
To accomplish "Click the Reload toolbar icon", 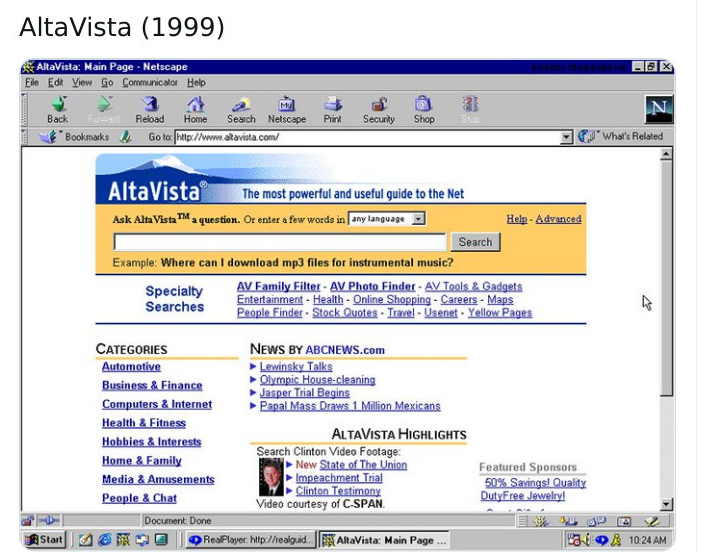I will coord(150,104).
